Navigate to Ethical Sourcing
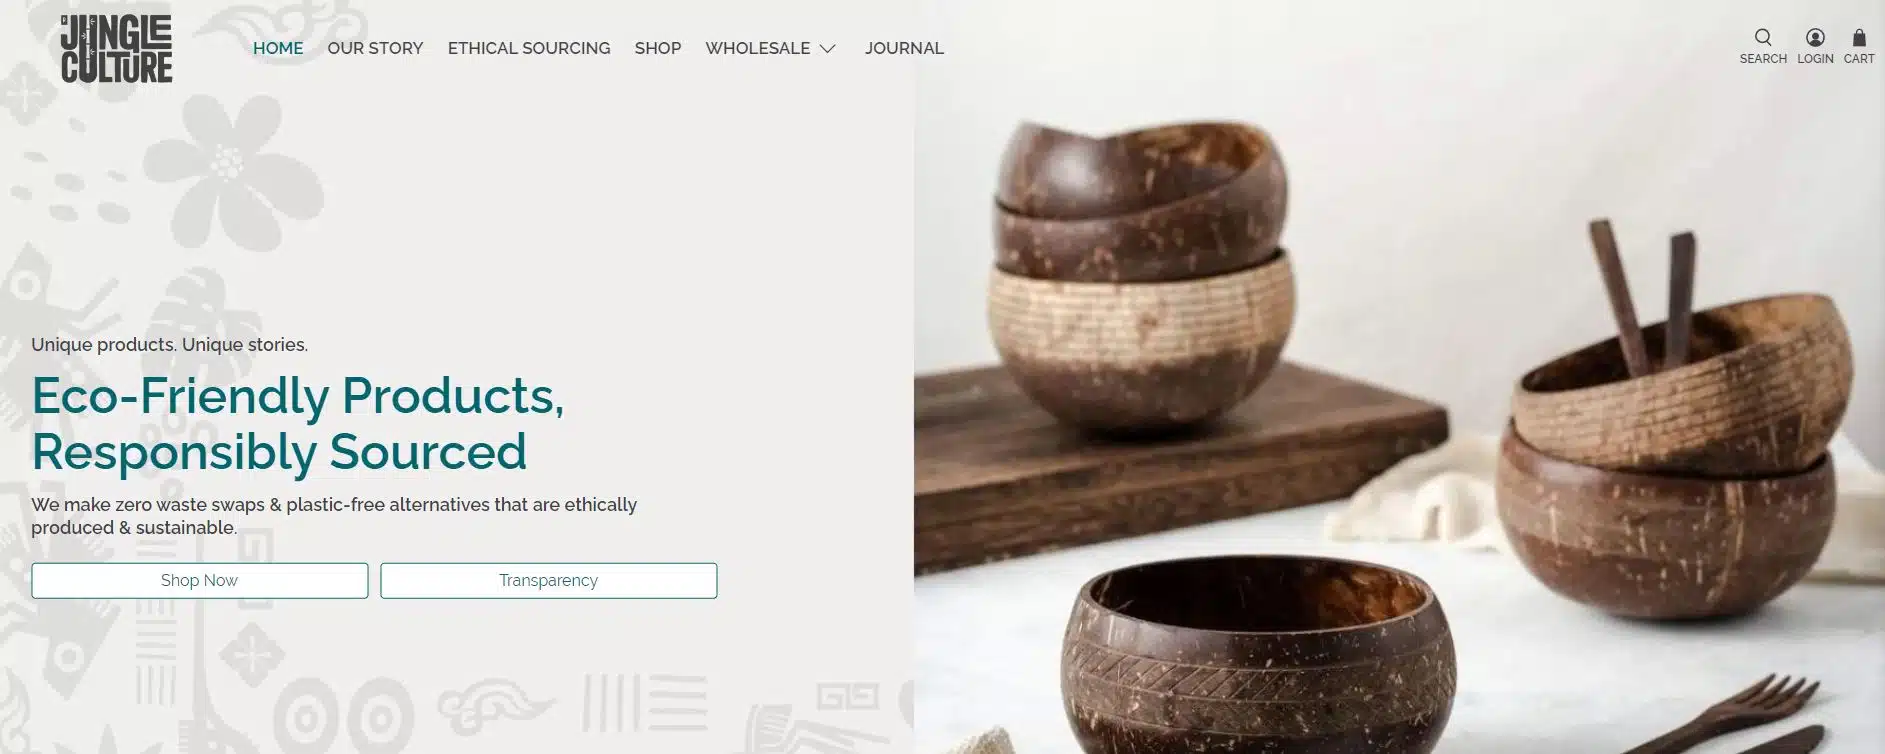The image size is (1885, 754). click(529, 48)
